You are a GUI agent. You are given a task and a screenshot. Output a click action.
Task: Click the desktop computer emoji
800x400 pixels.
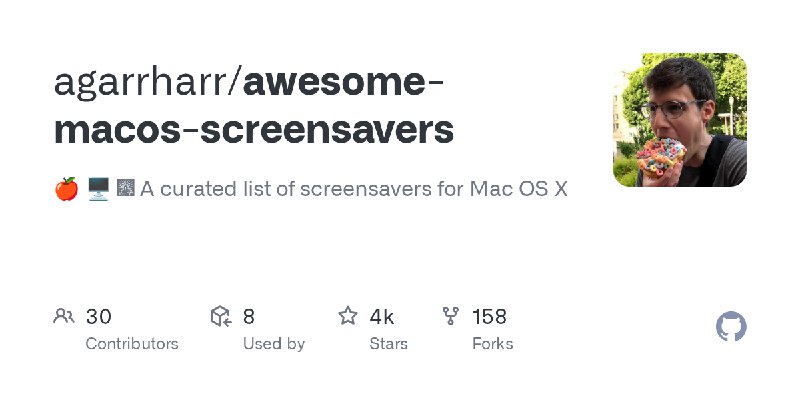tap(98, 188)
